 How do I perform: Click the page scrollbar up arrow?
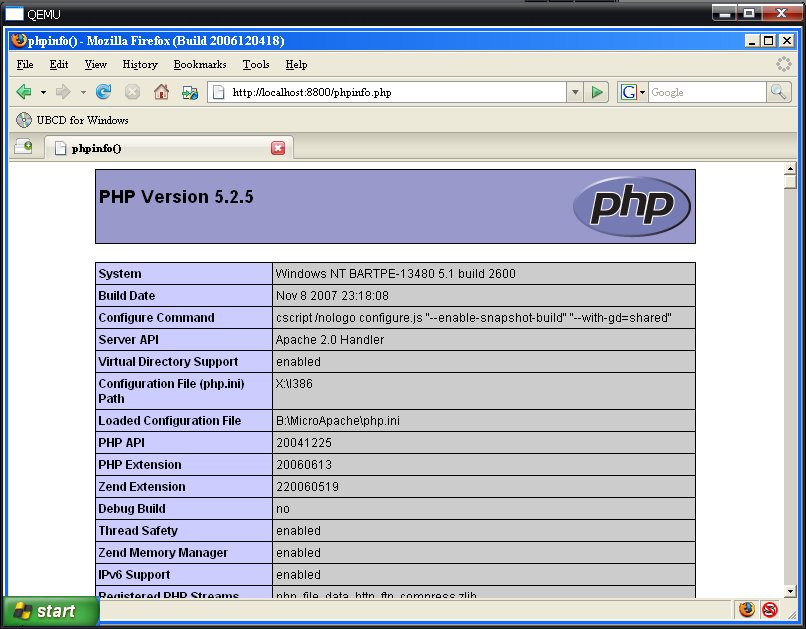790,169
